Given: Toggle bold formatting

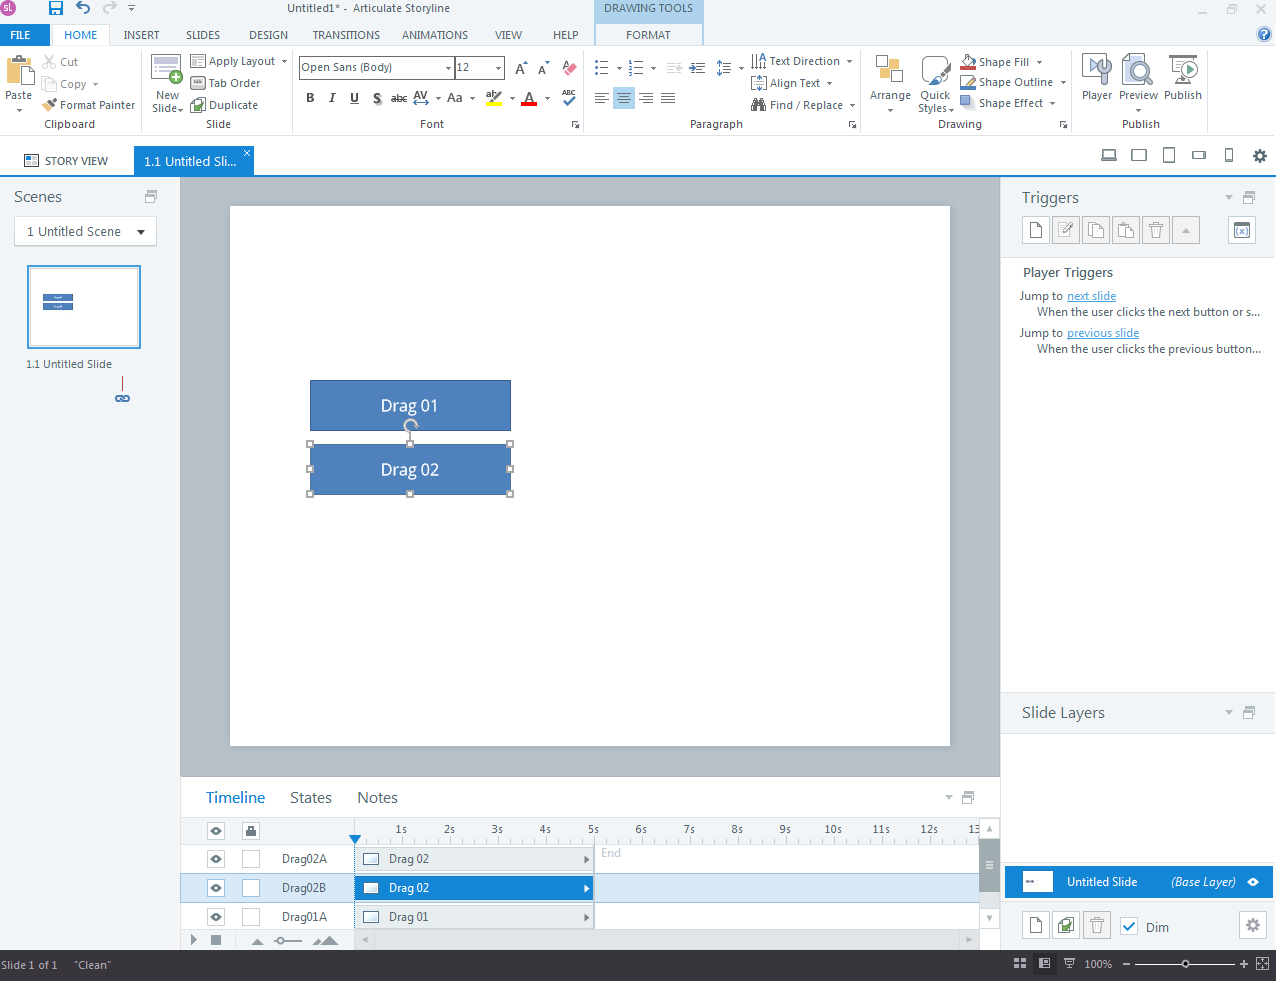Looking at the screenshot, I should pyautogui.click(x=310, y=98).
